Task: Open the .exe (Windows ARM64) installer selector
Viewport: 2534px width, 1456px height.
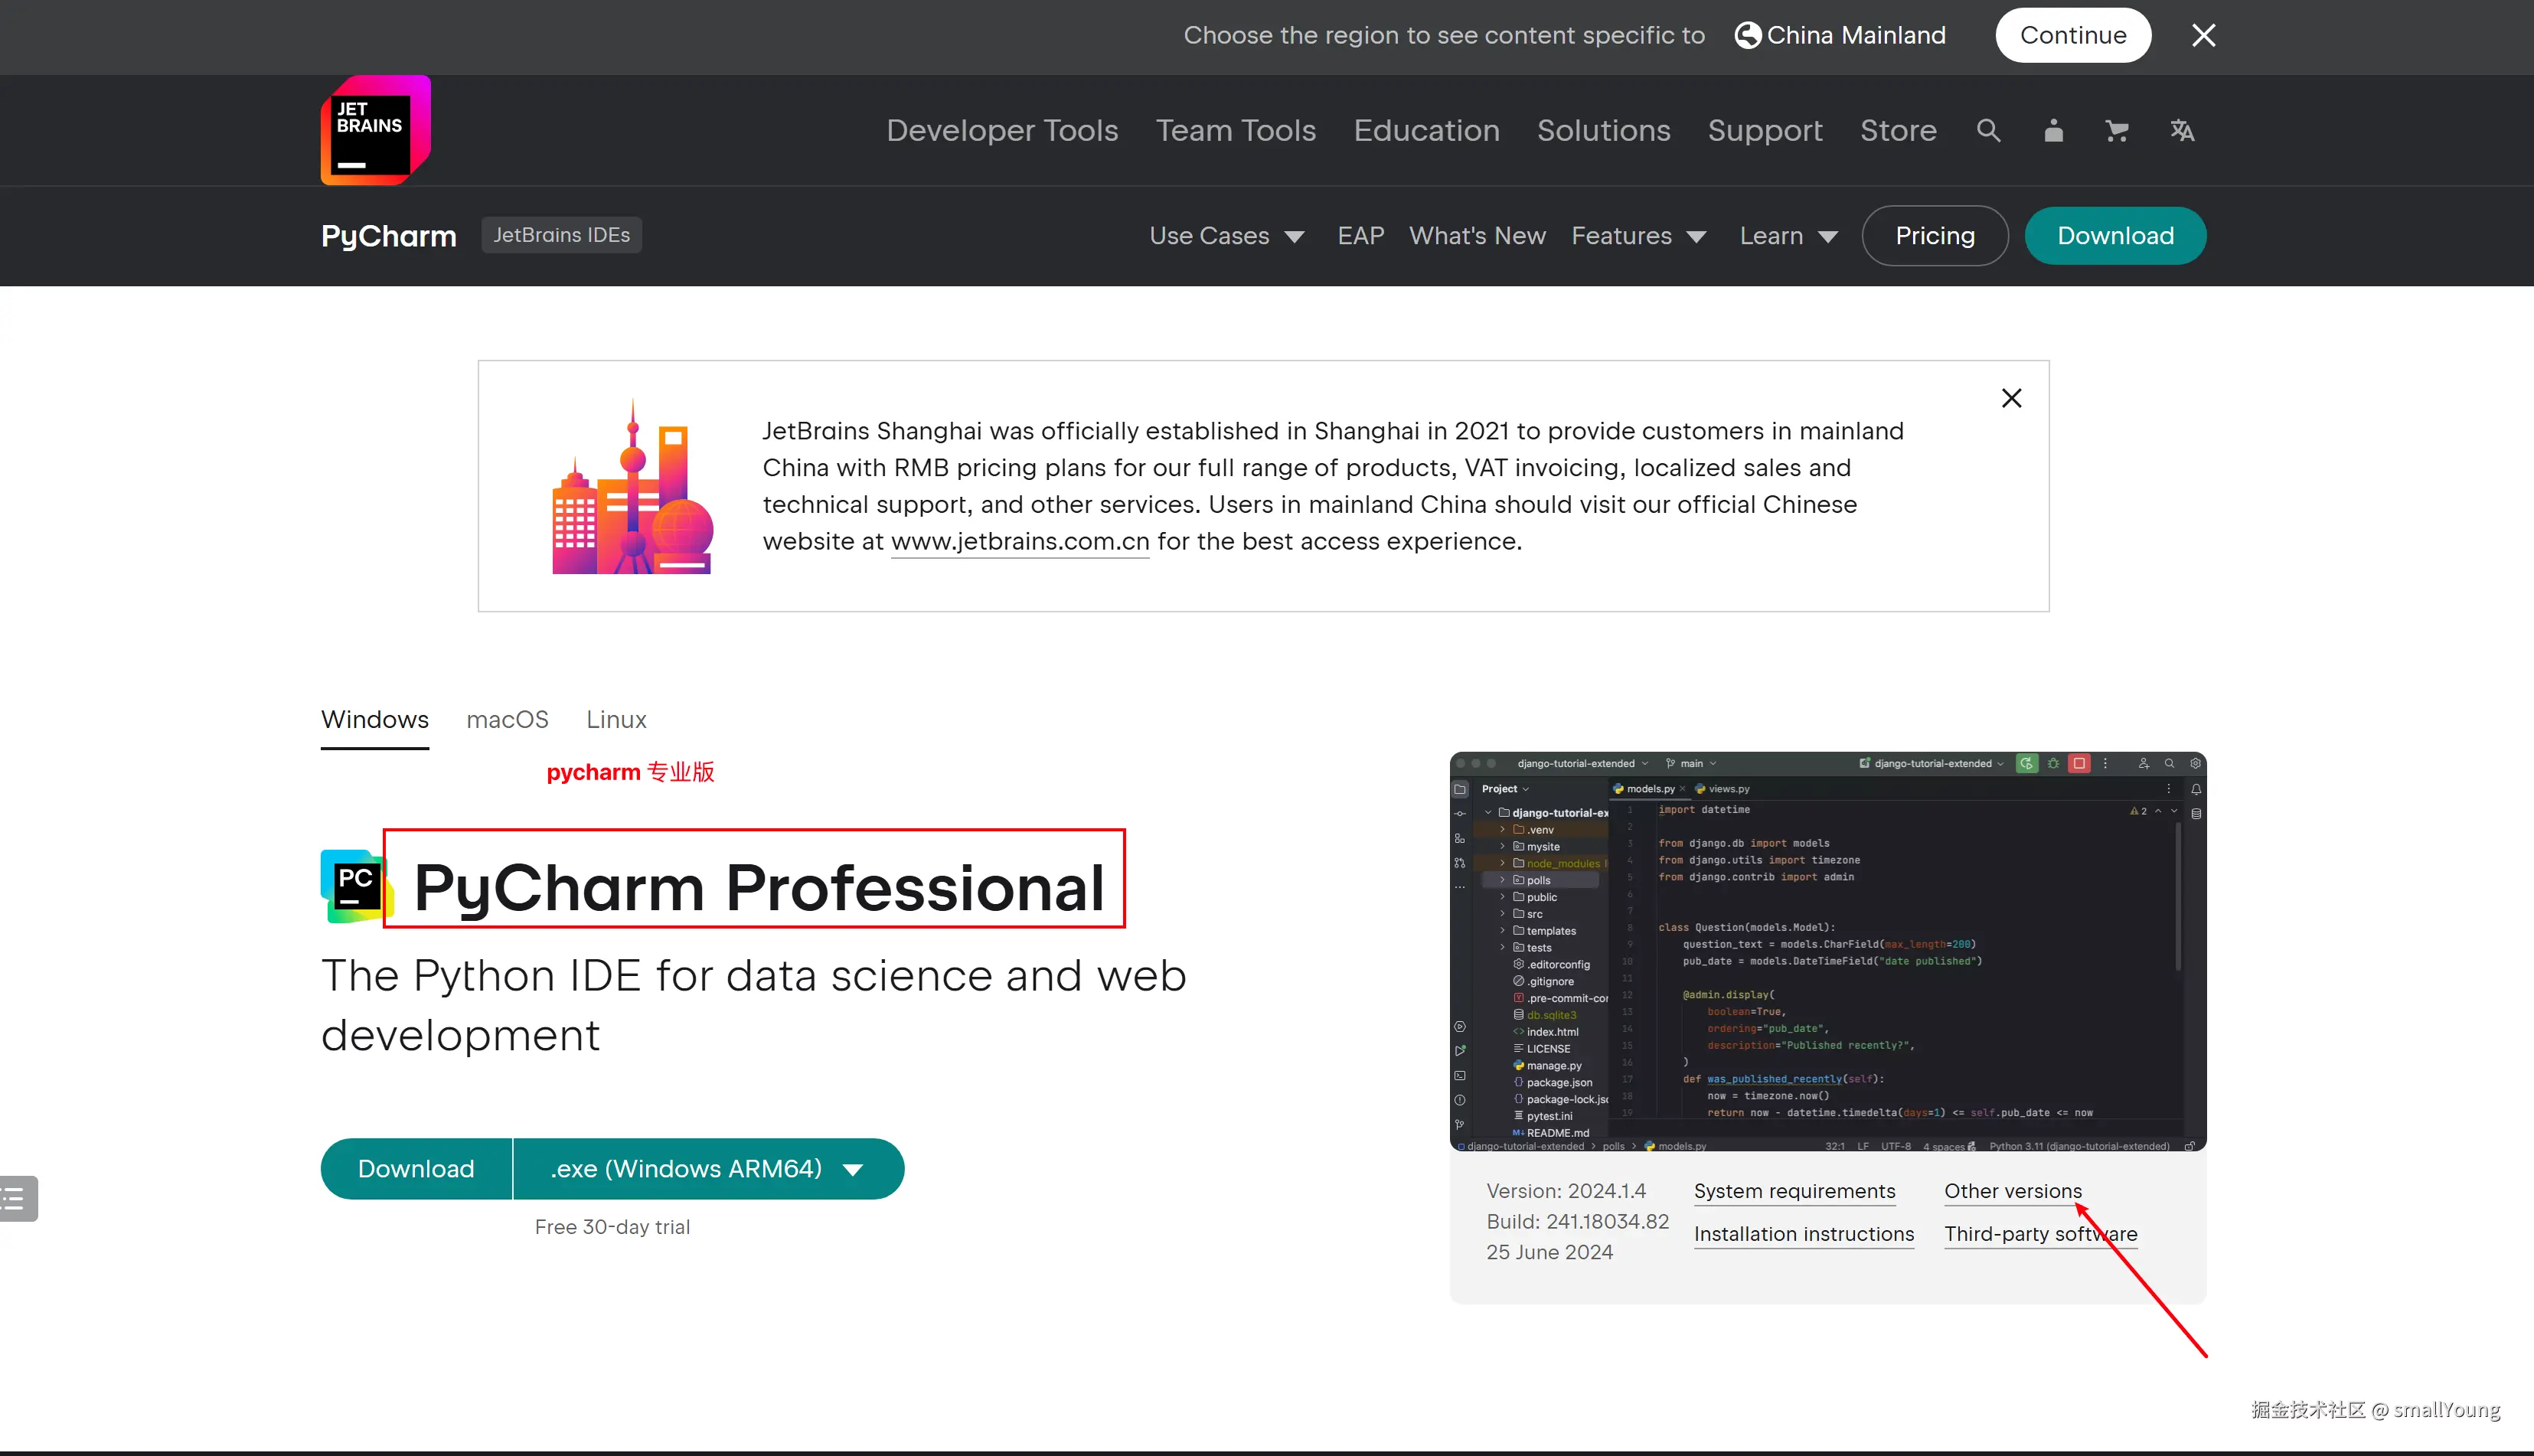Action: coord(708,1168)
